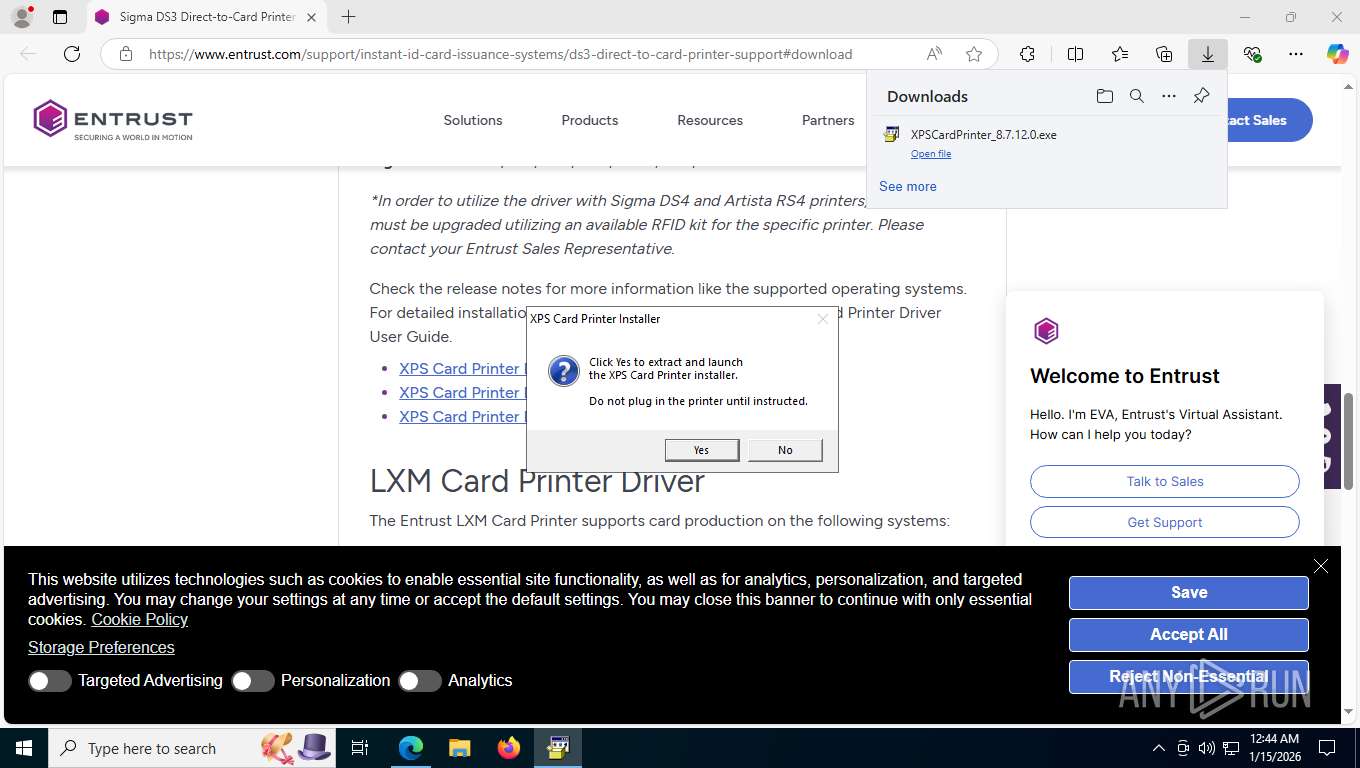
Task: Click the Open file link
Action: tap(931, 154)
